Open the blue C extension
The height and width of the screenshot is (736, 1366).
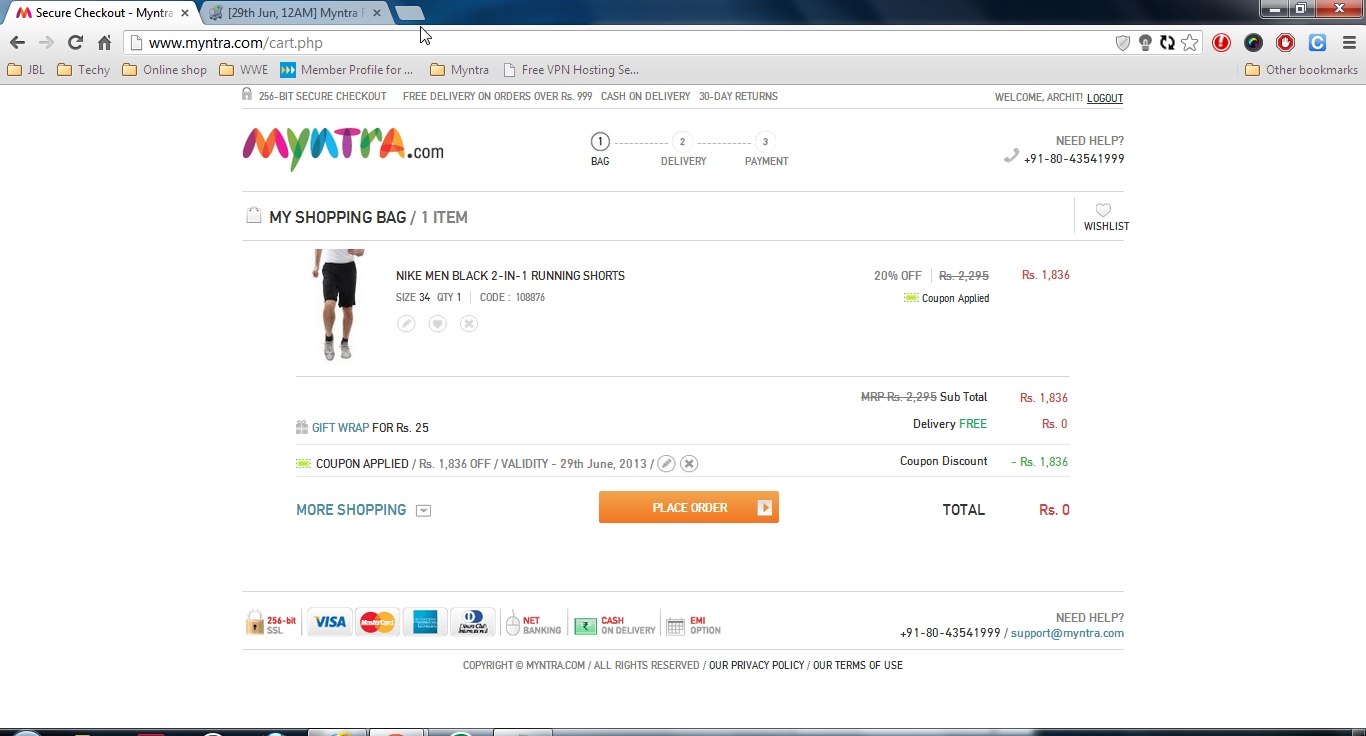[1317, 42]
